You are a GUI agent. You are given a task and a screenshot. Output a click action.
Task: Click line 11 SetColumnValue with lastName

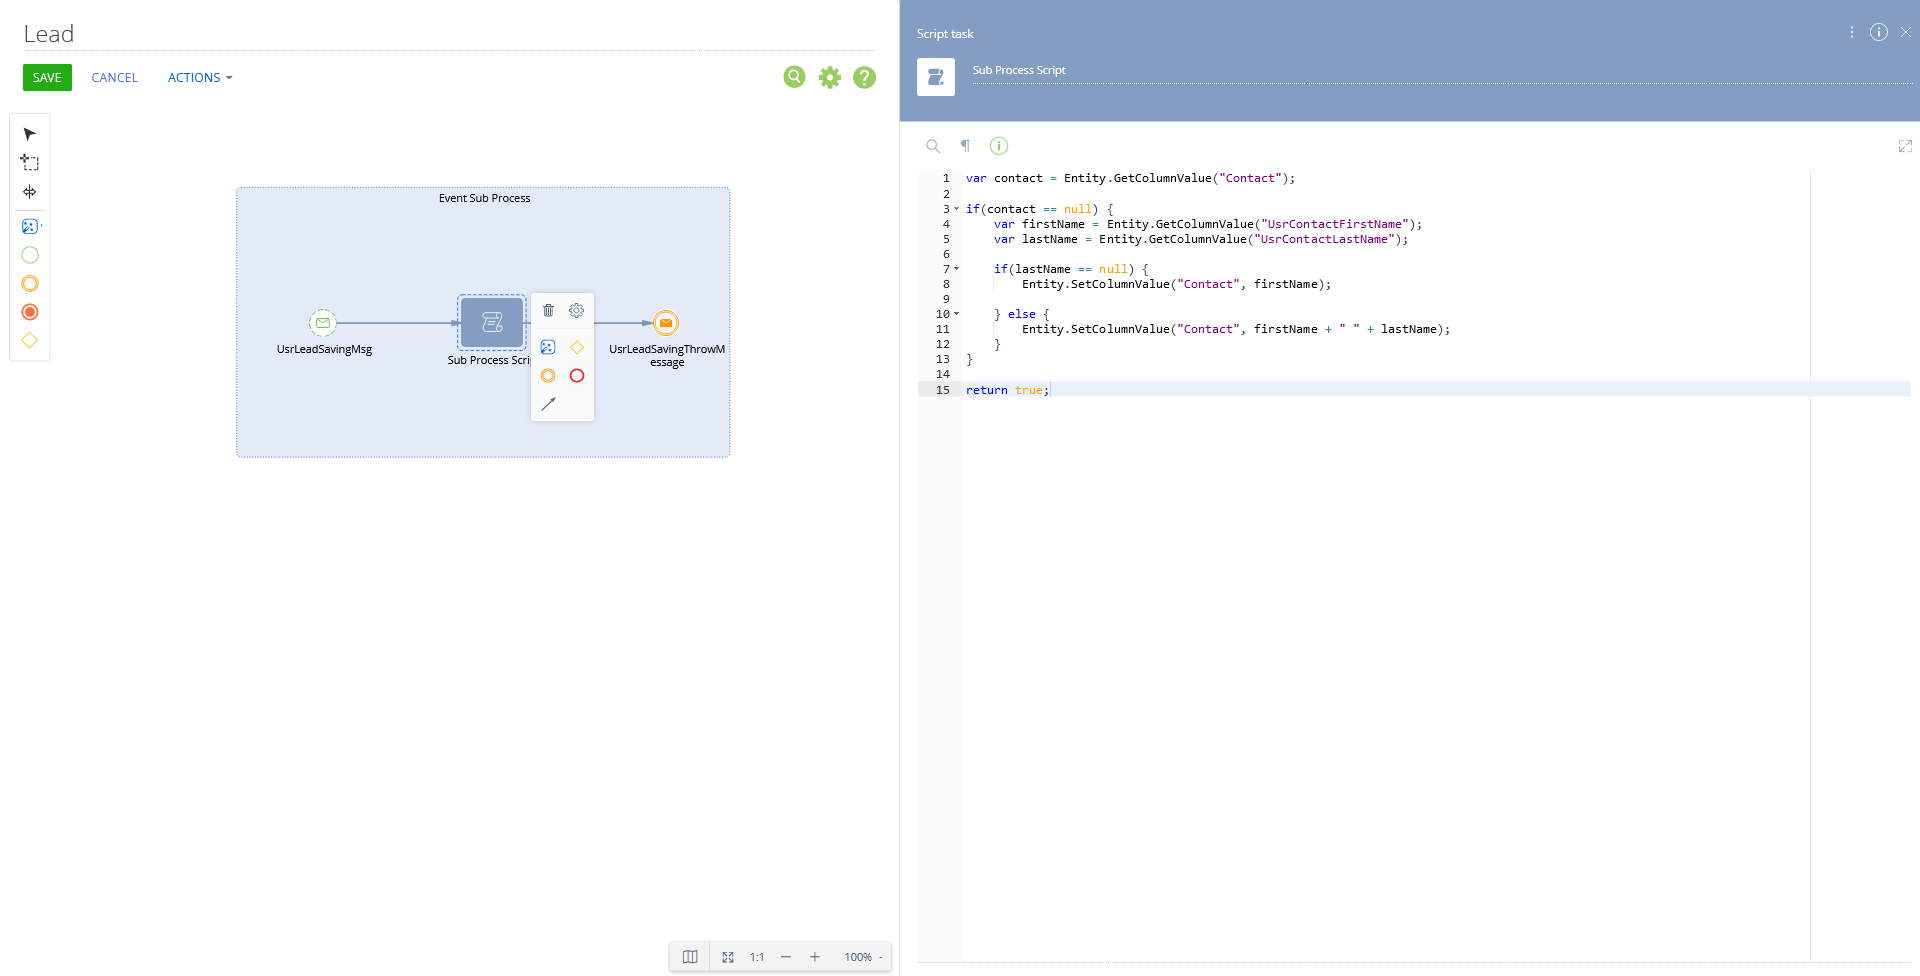pos(1235,329)
